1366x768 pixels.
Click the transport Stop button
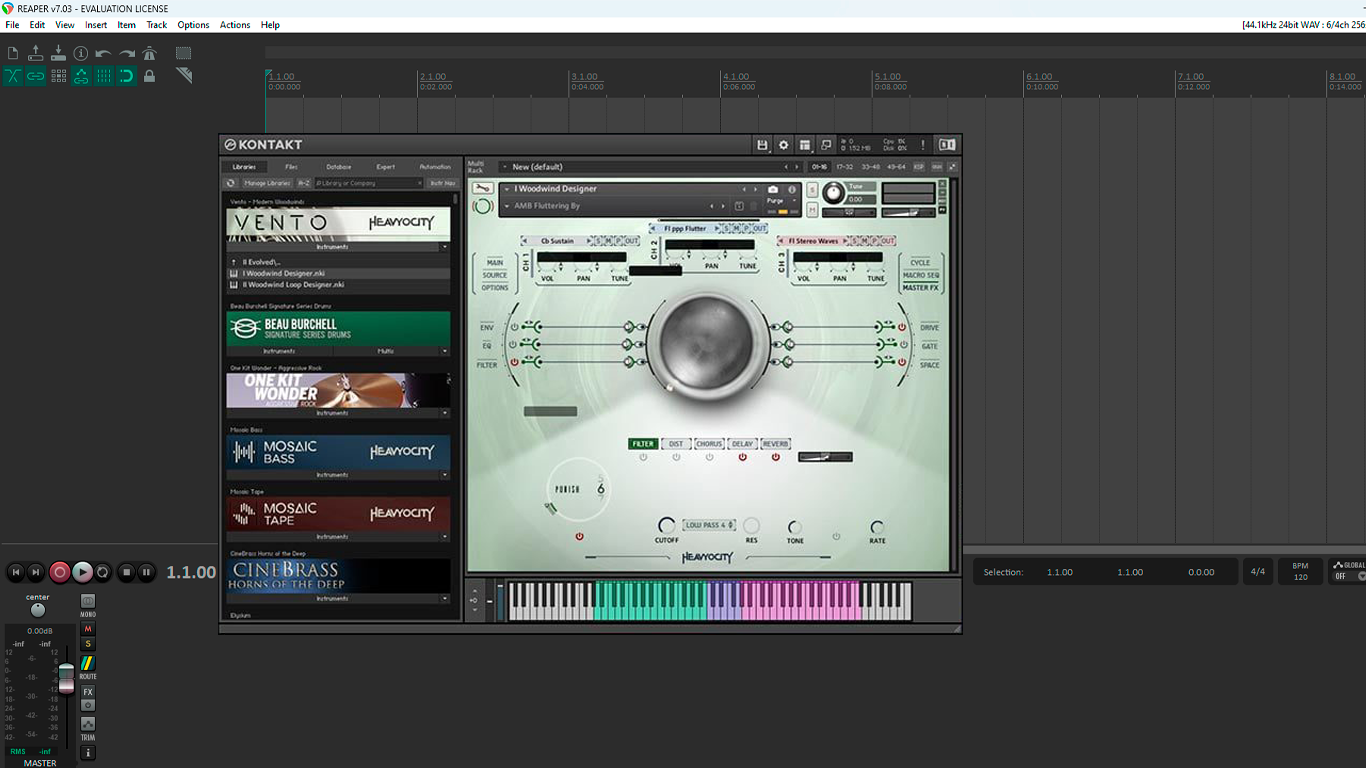[126, 572]
